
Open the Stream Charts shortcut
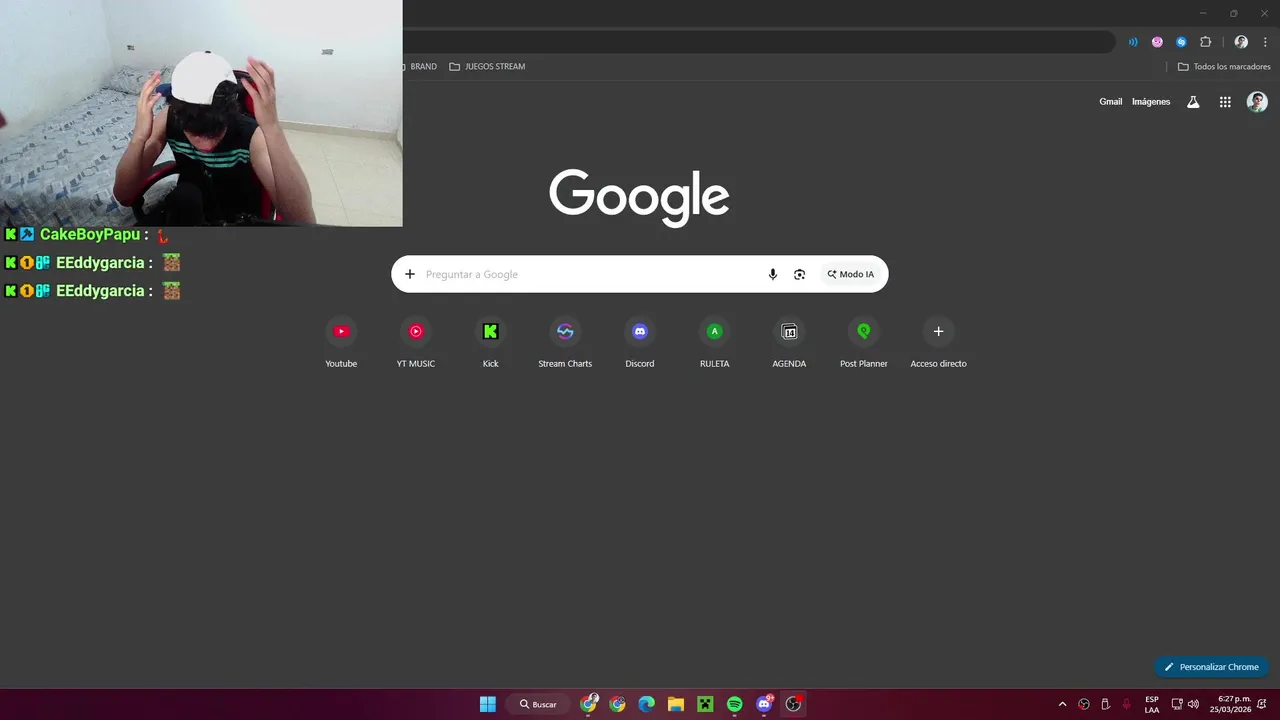tap(565, 343)
